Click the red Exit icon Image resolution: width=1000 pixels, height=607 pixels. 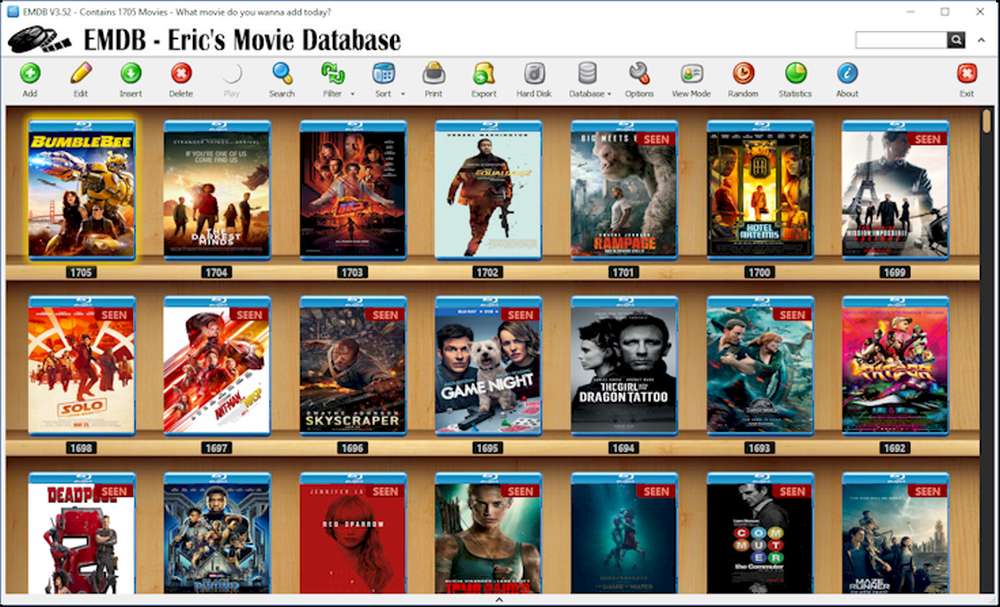967,73
